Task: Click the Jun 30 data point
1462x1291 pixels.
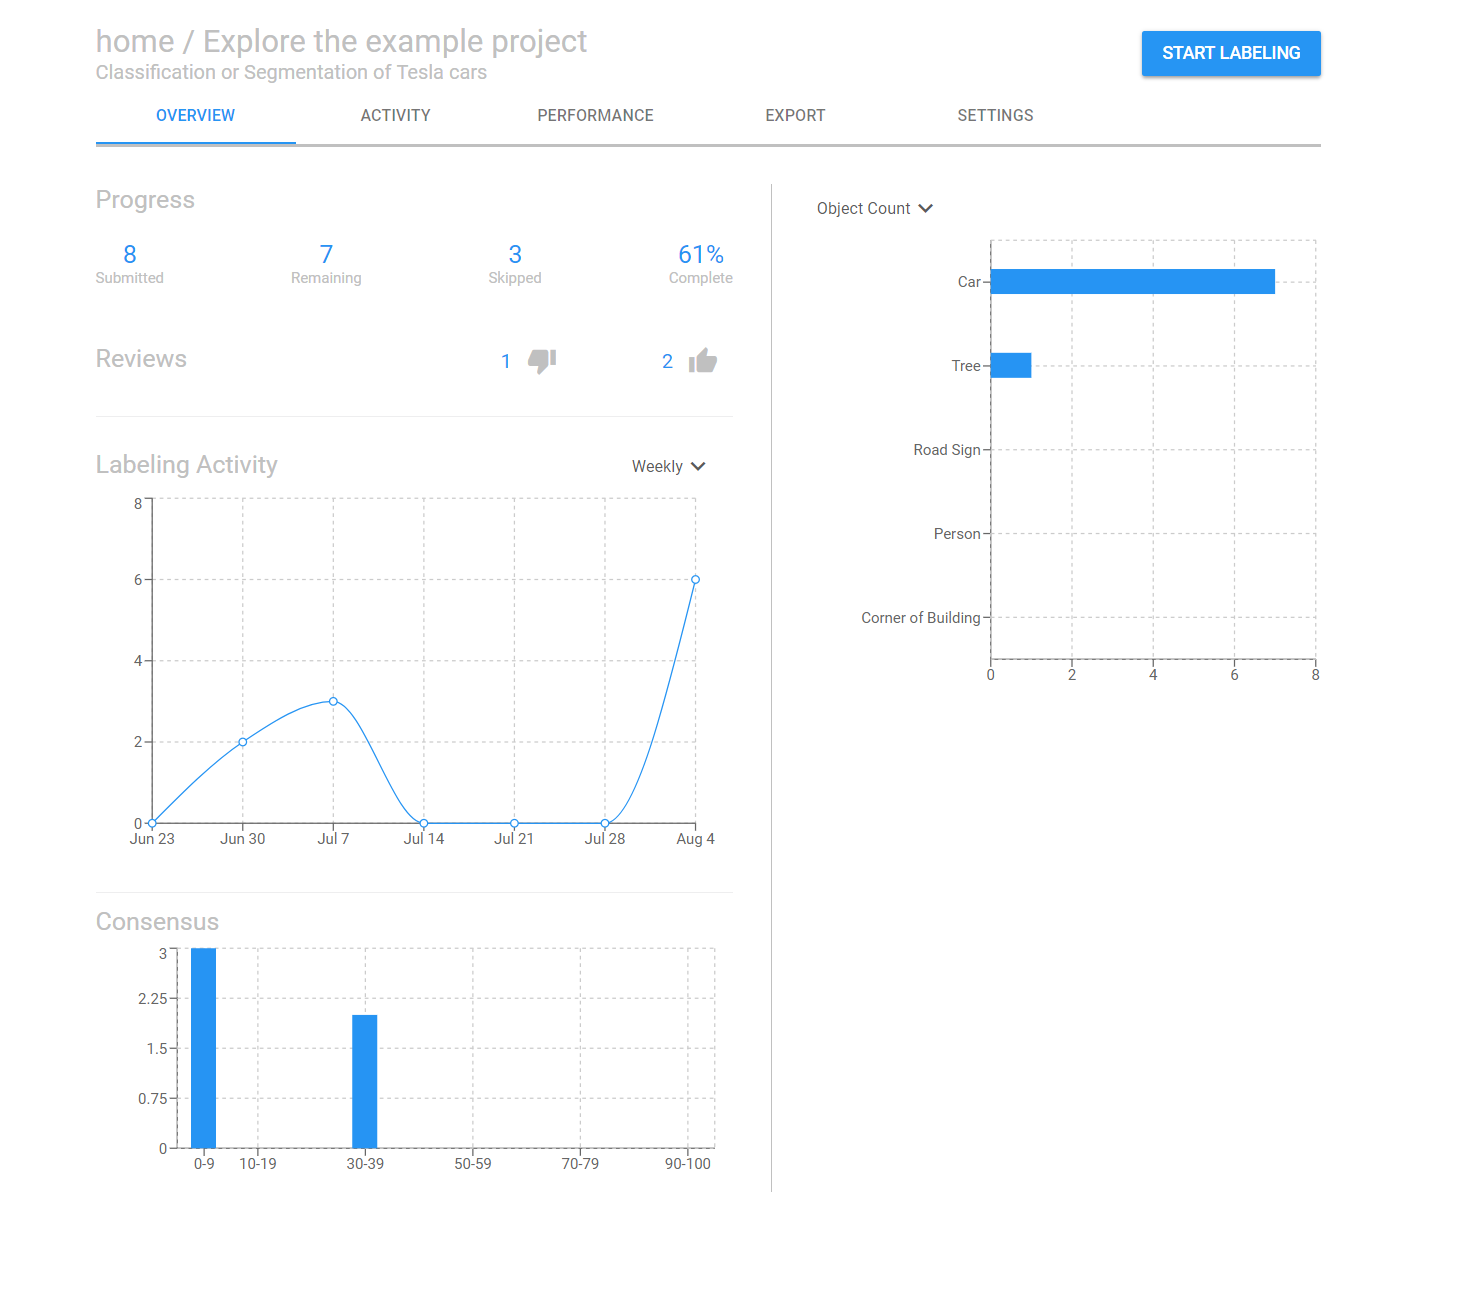Action: click(243, 742)
